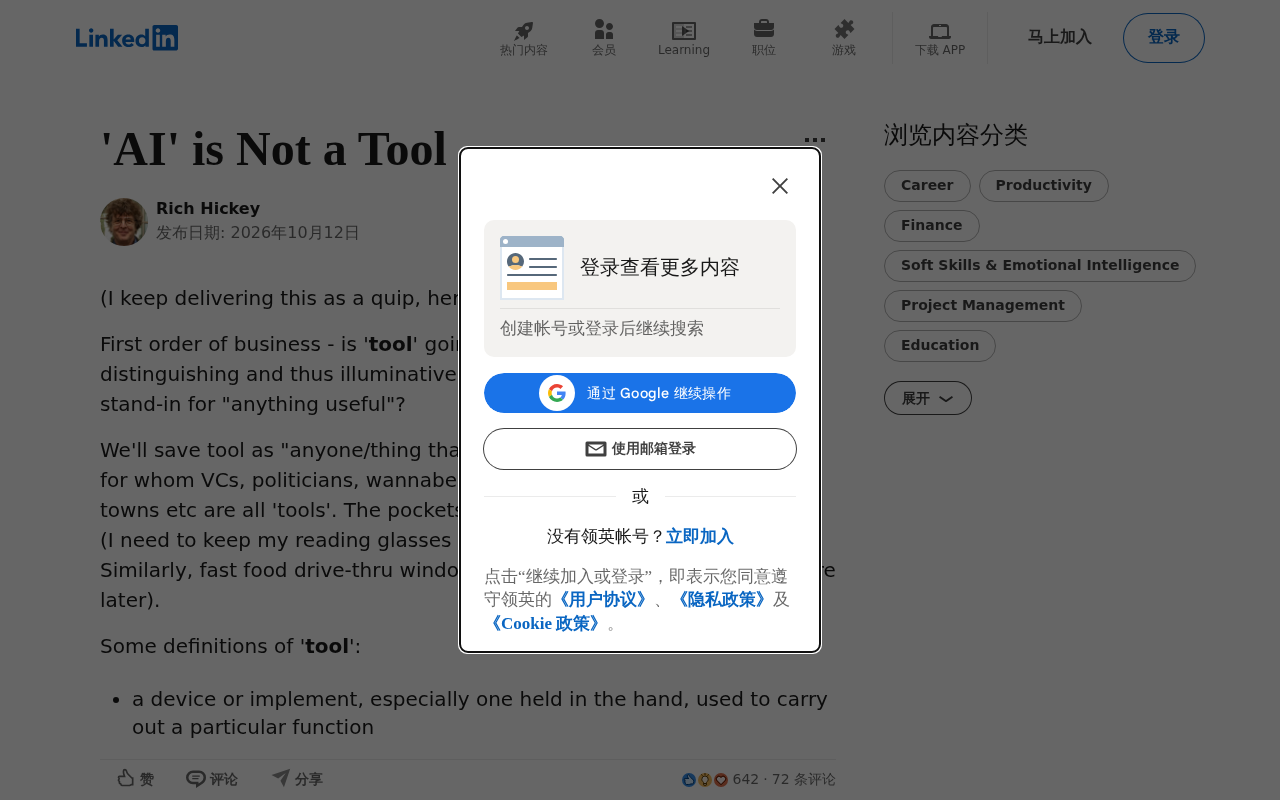Close the sign-in dialog with X
The image size is (1280, 800).
click(x=780, y=186)
